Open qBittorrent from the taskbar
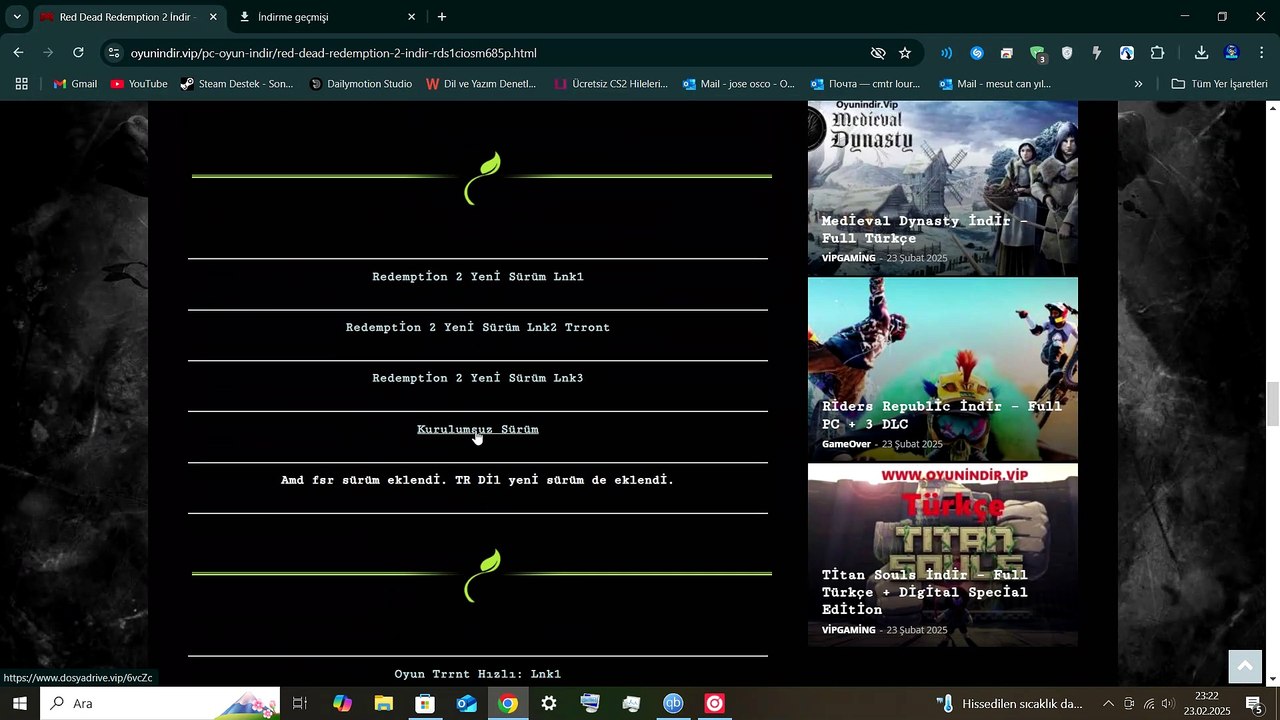Viewport: 1280px width, 720px height. coord(673,704)
